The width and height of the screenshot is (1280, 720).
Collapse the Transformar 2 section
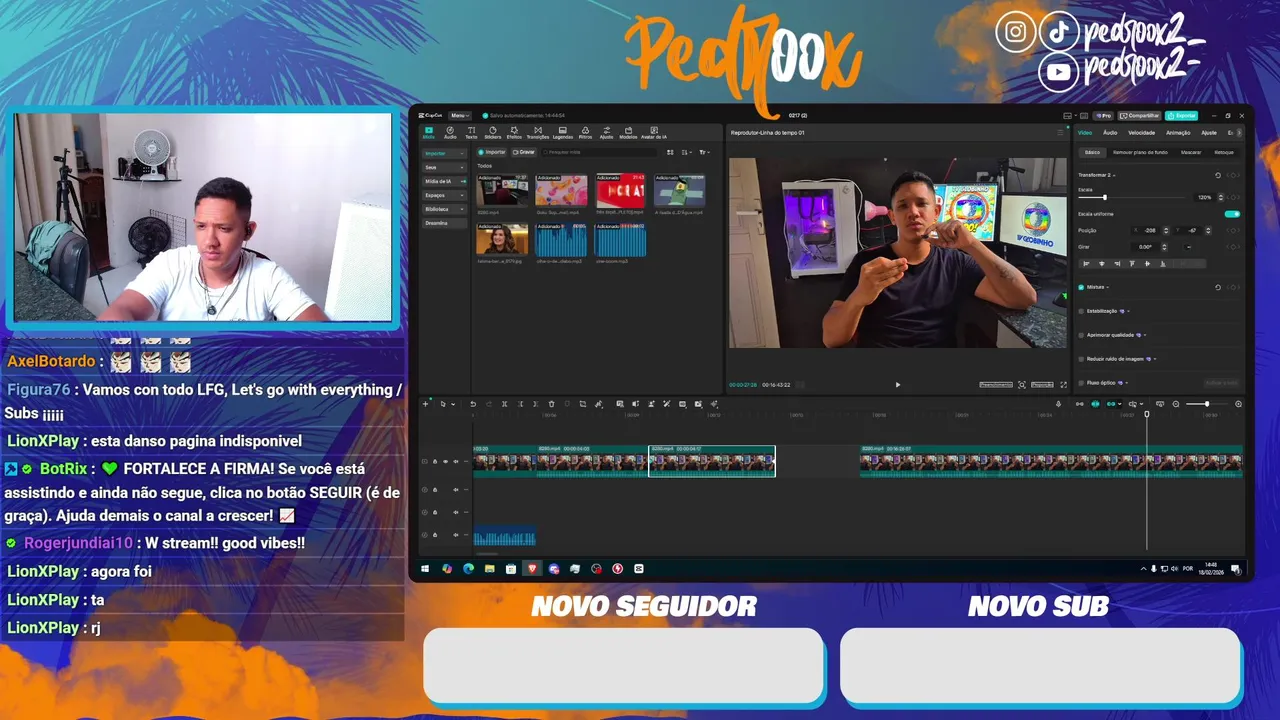[x=1114, y=175]
